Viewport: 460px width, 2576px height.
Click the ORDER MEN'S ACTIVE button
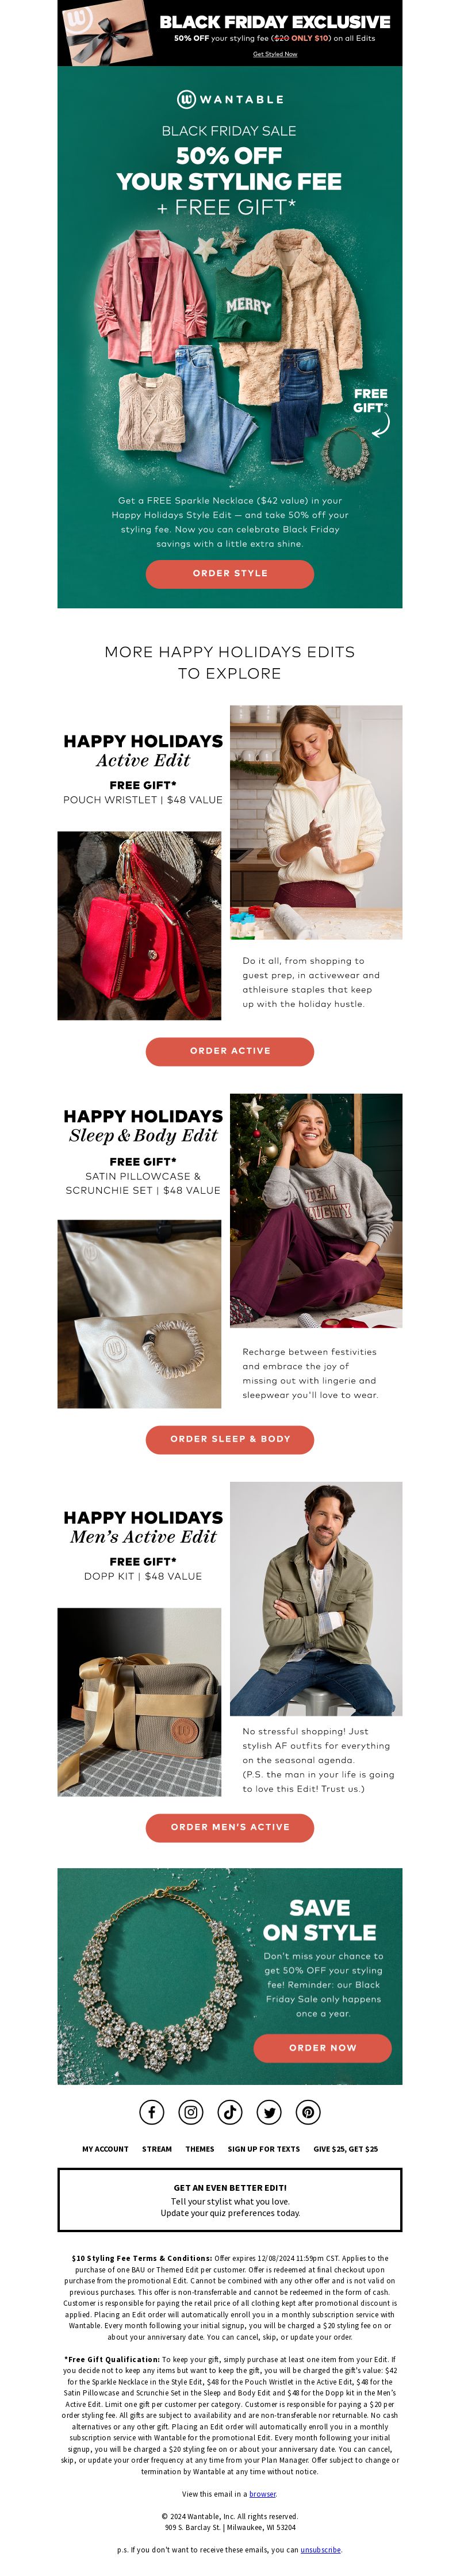click(230, 1827)
